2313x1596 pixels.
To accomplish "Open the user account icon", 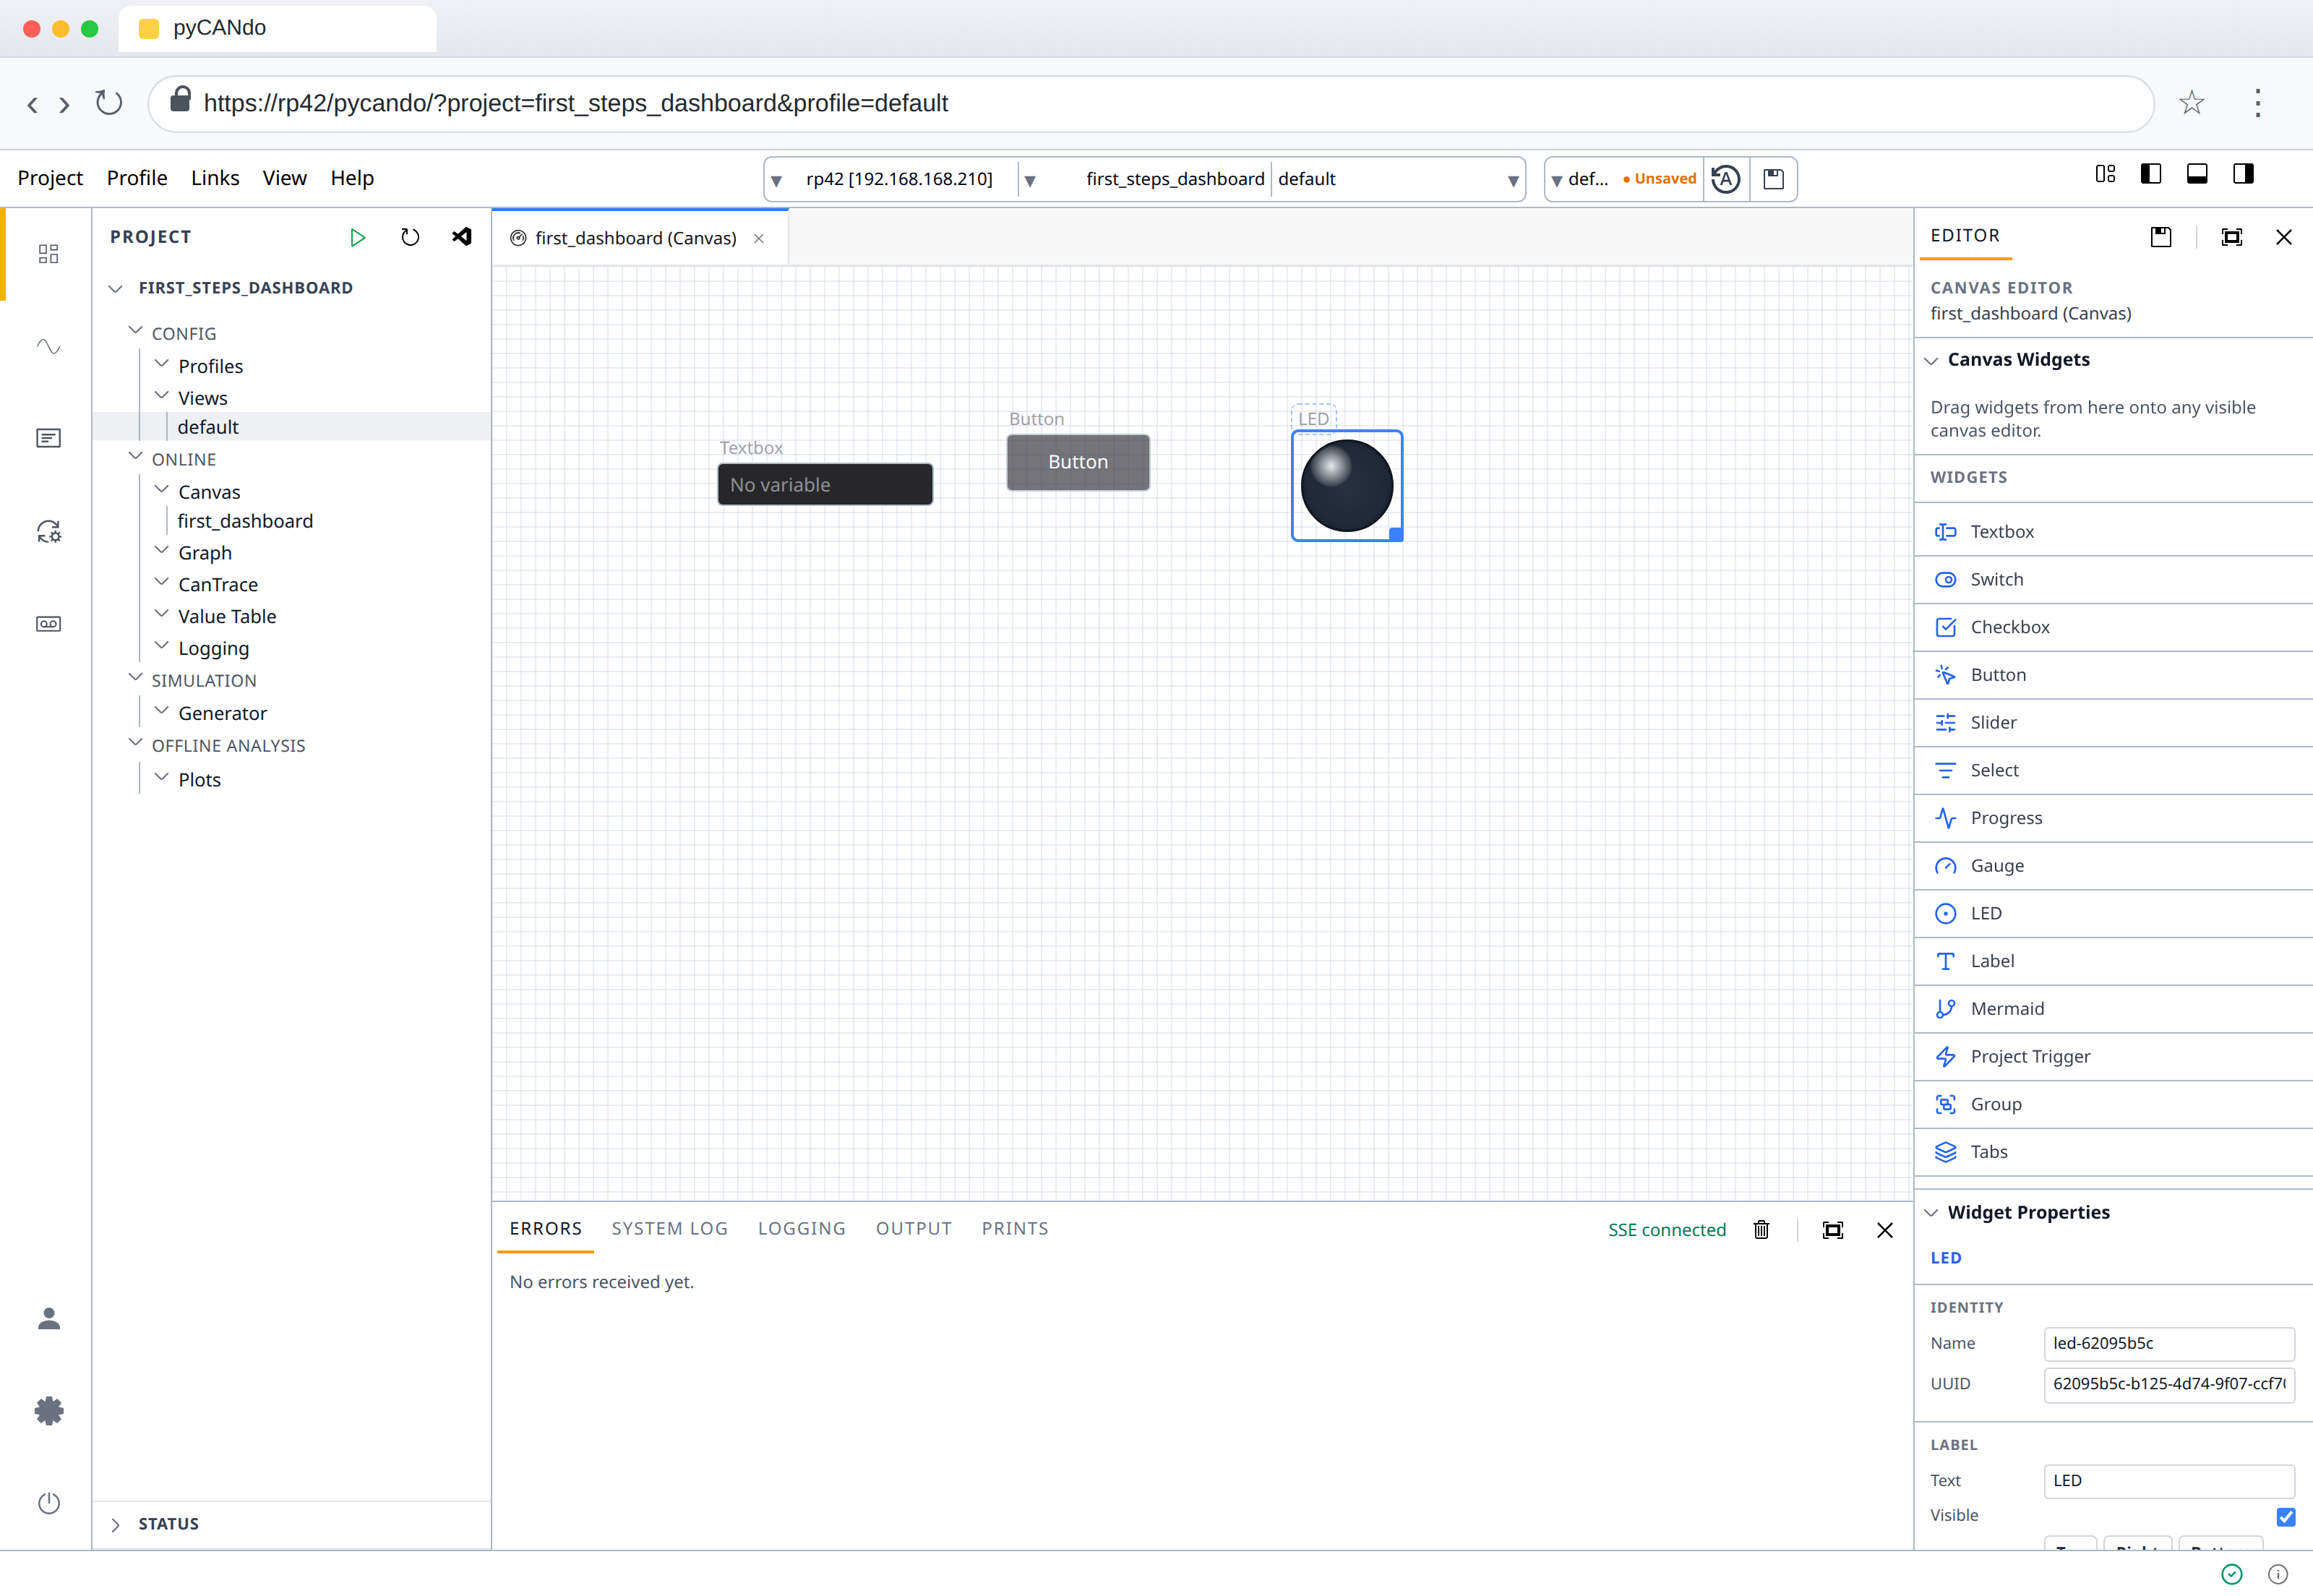I will click(x=48, y=1319).
